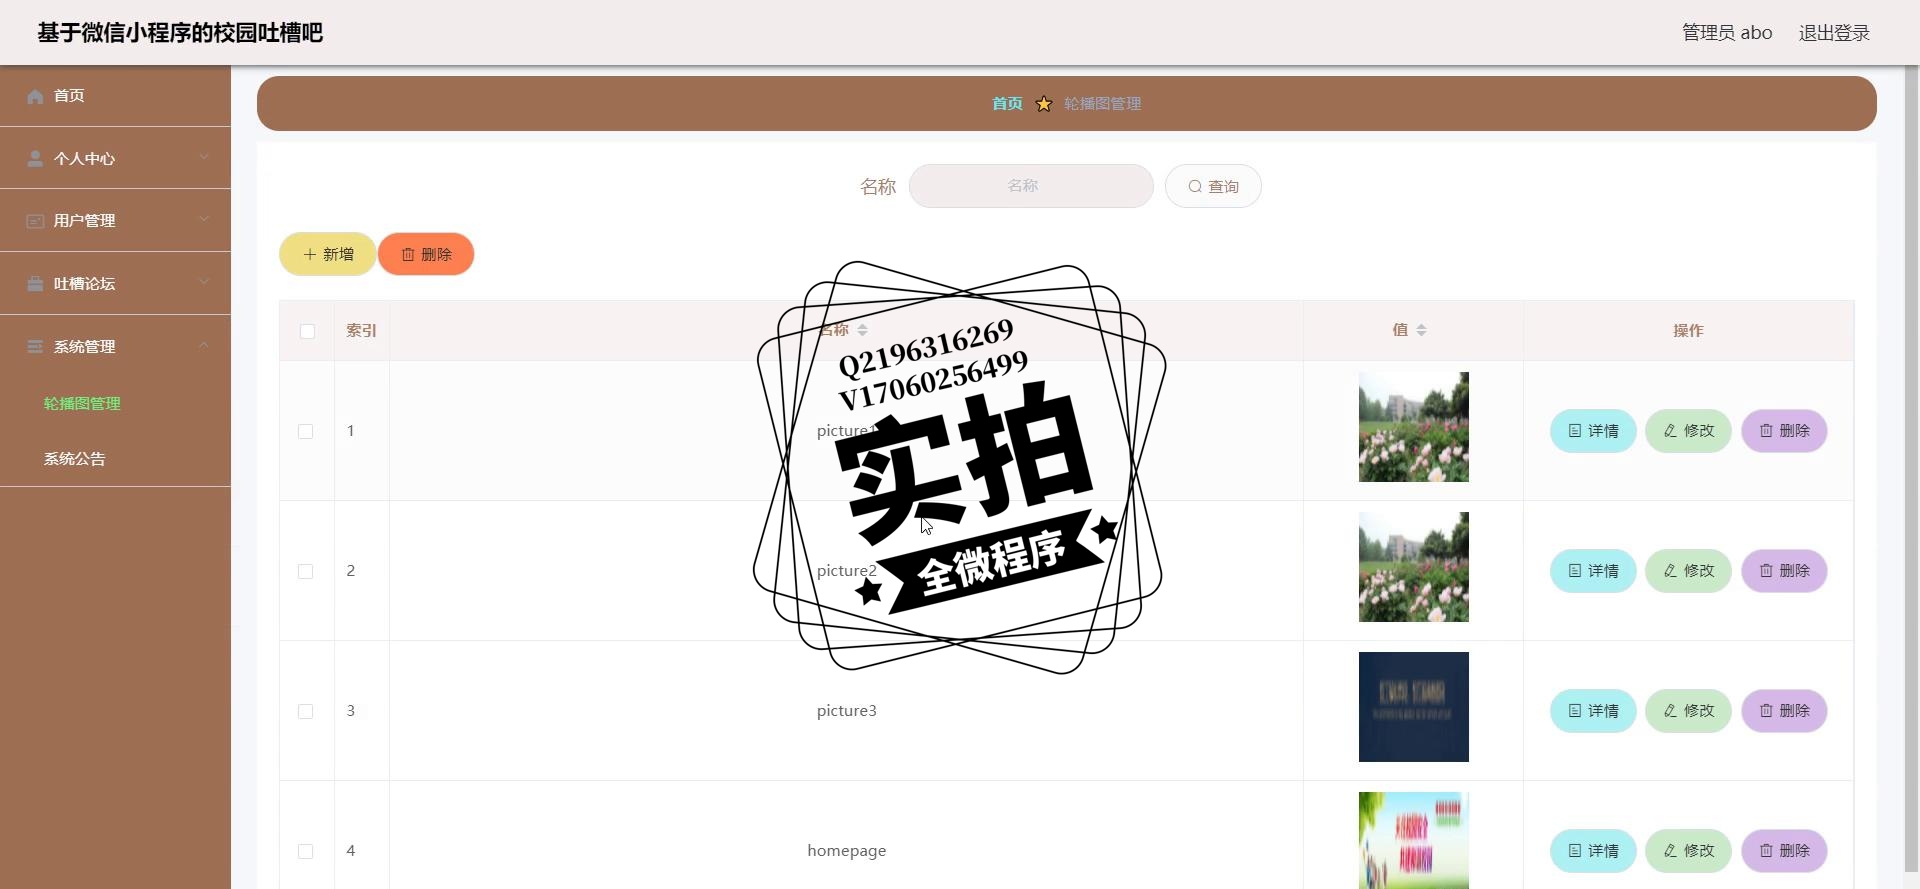
Task: Click 修改 for picture3 row
Action: coord(1689,711)
